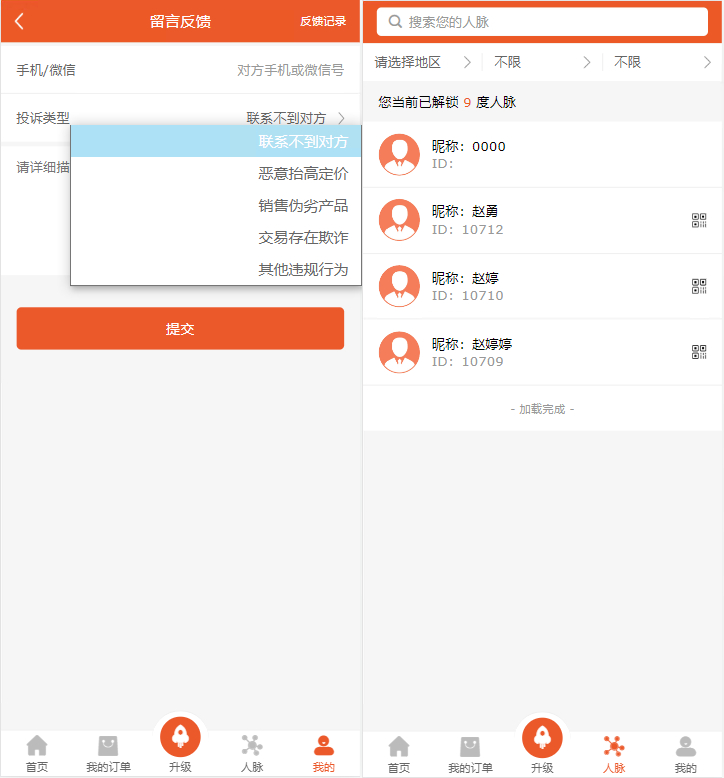Select 恶意抬高定价 from the complaint list

tap(303, 174)
